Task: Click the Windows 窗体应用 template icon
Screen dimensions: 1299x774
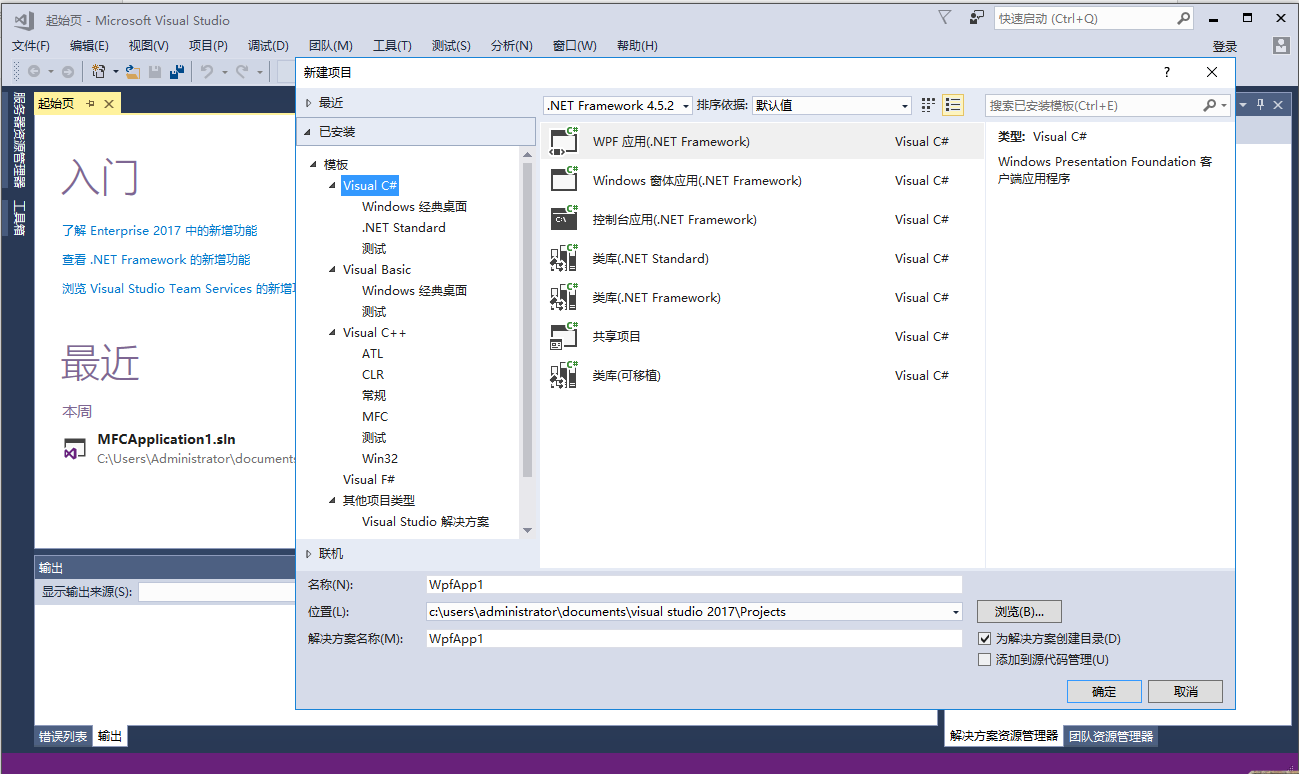Action: tap(564, 180)
